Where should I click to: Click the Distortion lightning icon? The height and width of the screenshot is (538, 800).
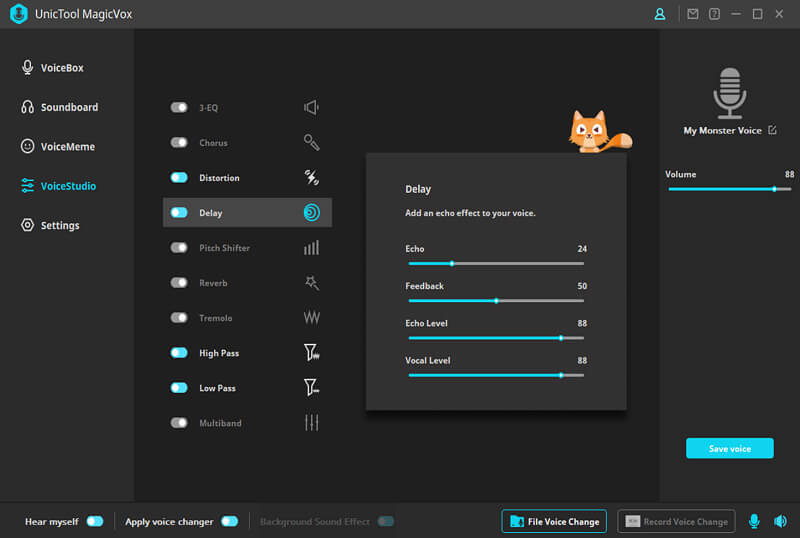[x=311, y=178]
